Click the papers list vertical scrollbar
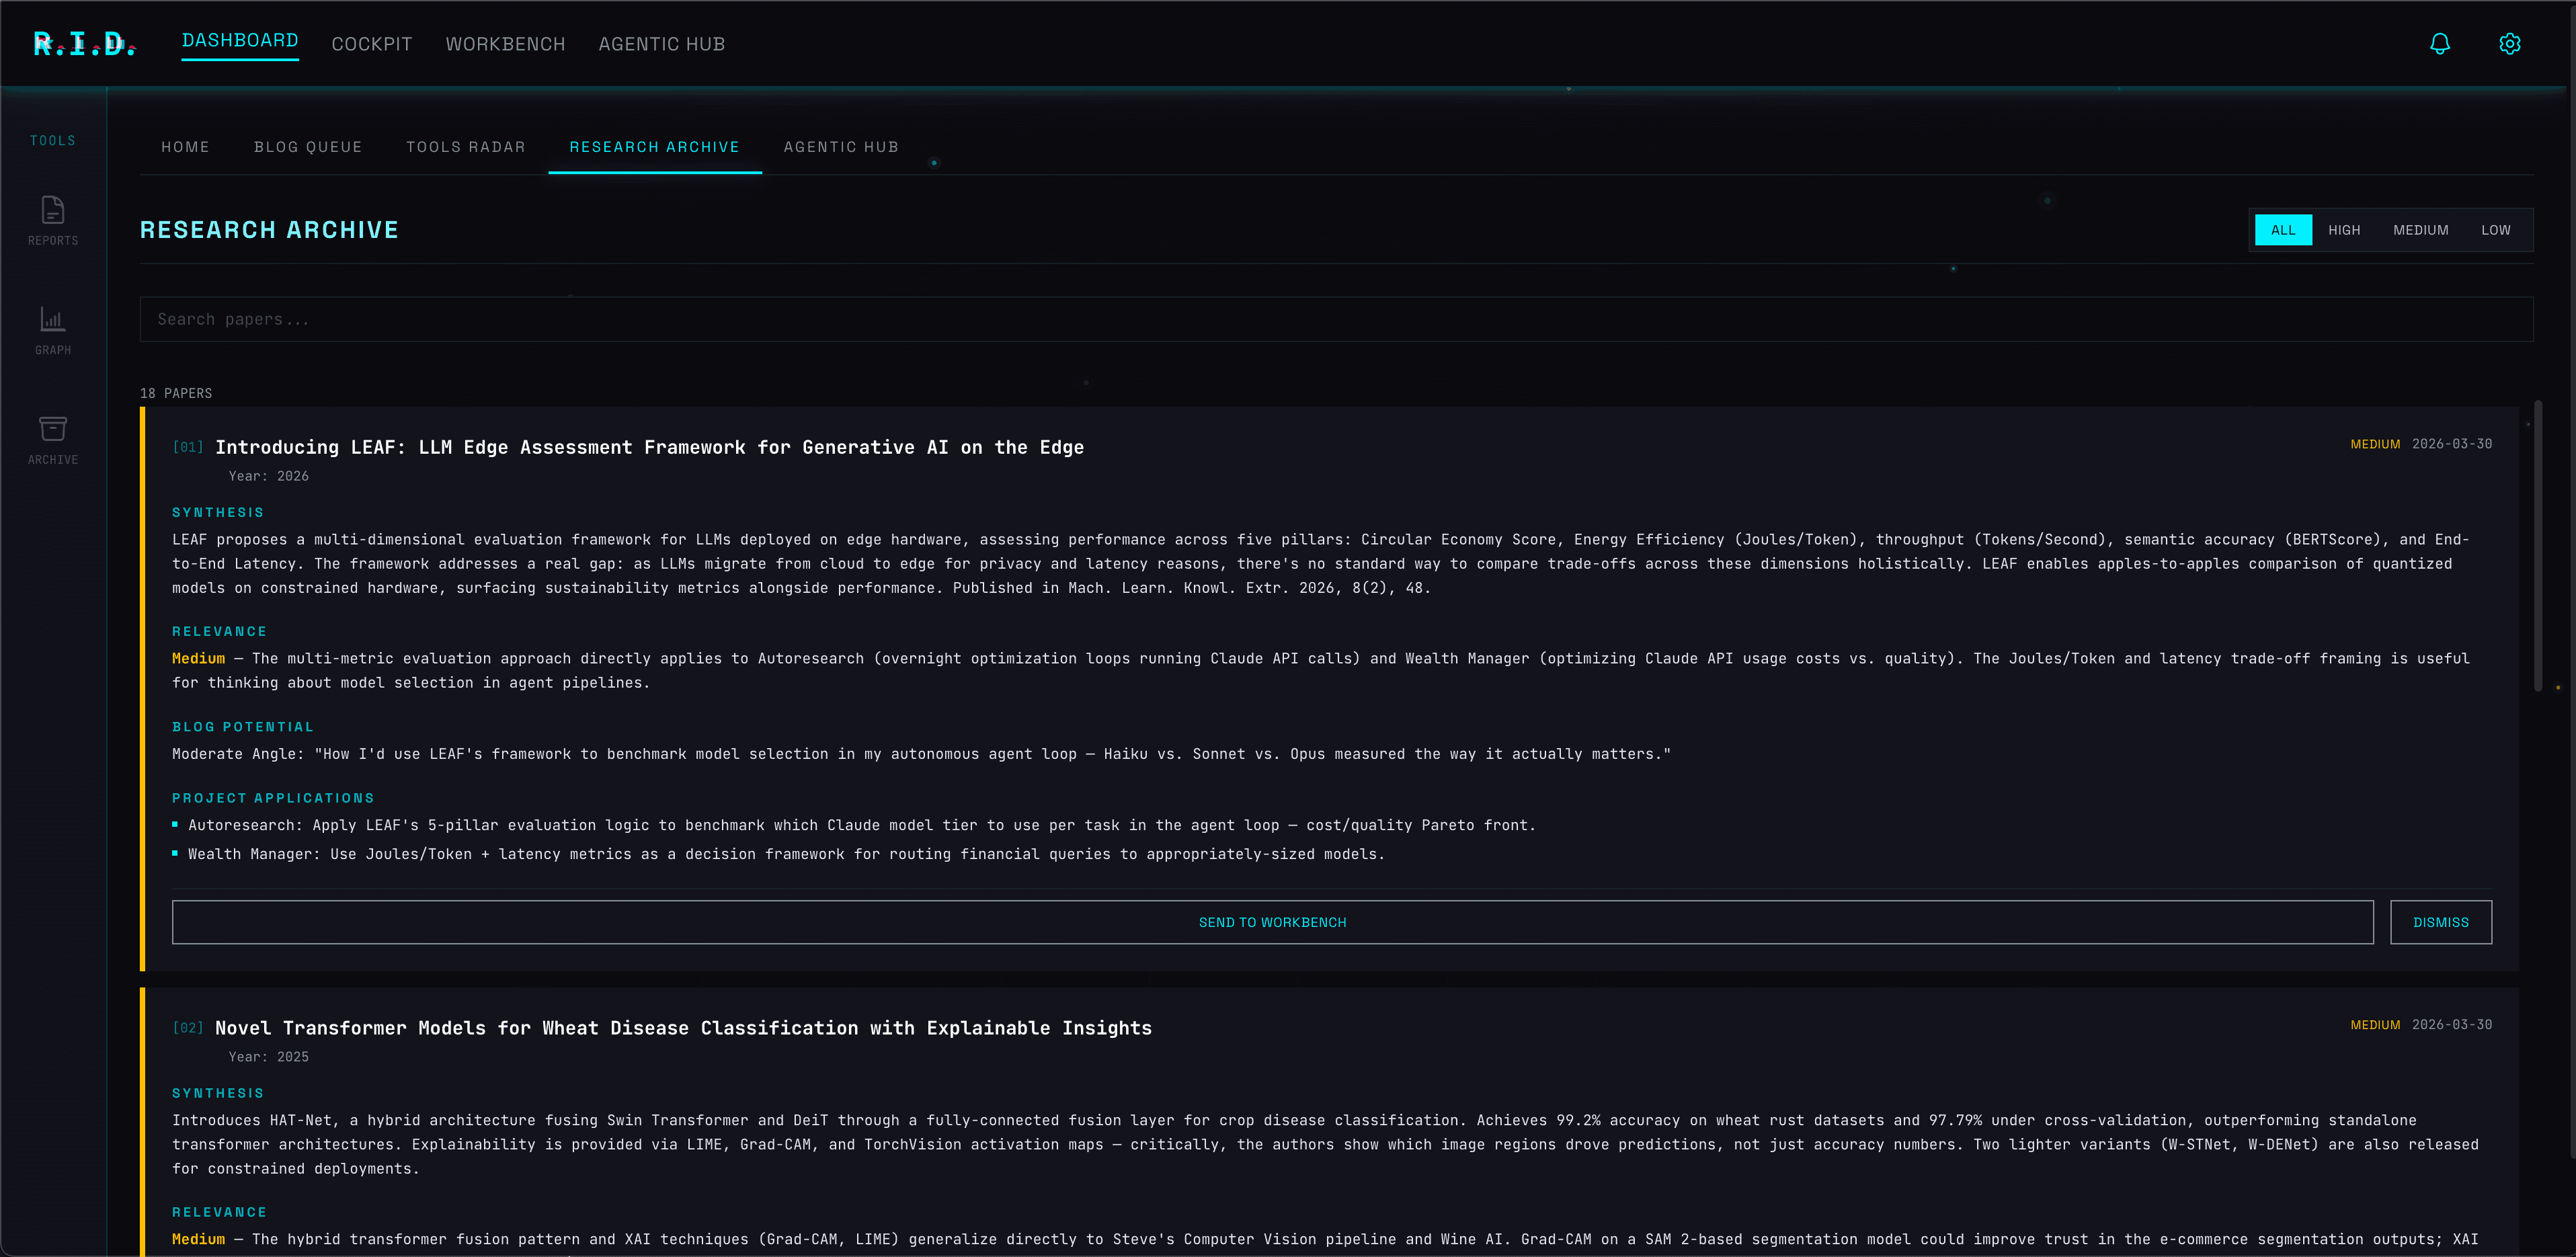 (2538, 545)
